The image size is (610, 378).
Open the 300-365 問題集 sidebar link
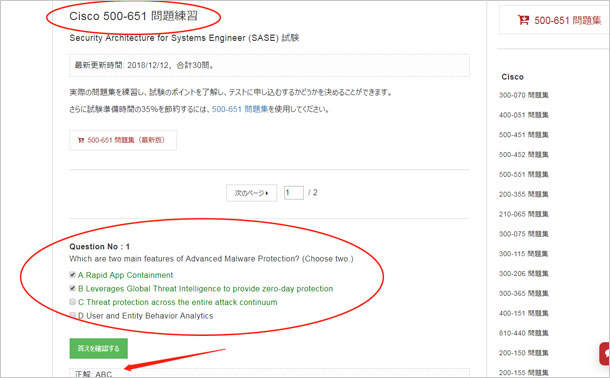coord(524,294)
